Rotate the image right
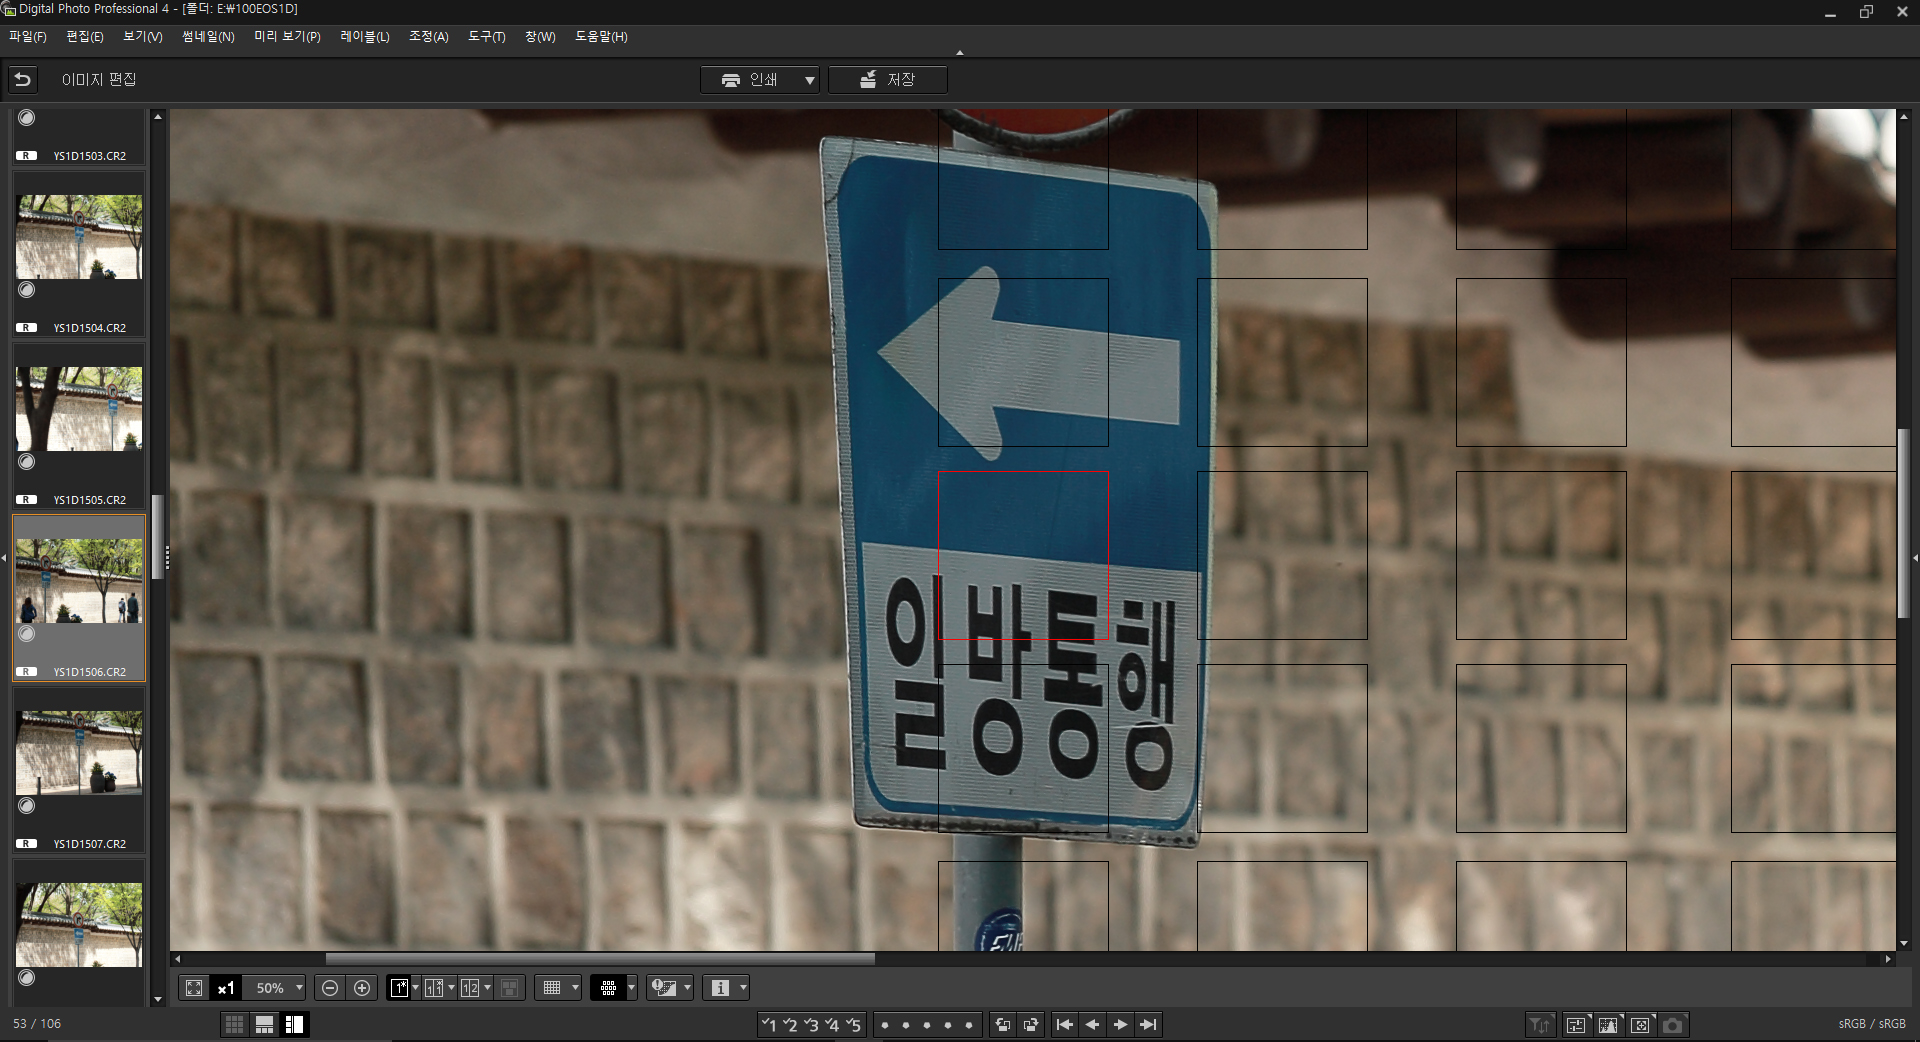The height and width of the screenshot is (1042, 1920). pos(1031,1024)
